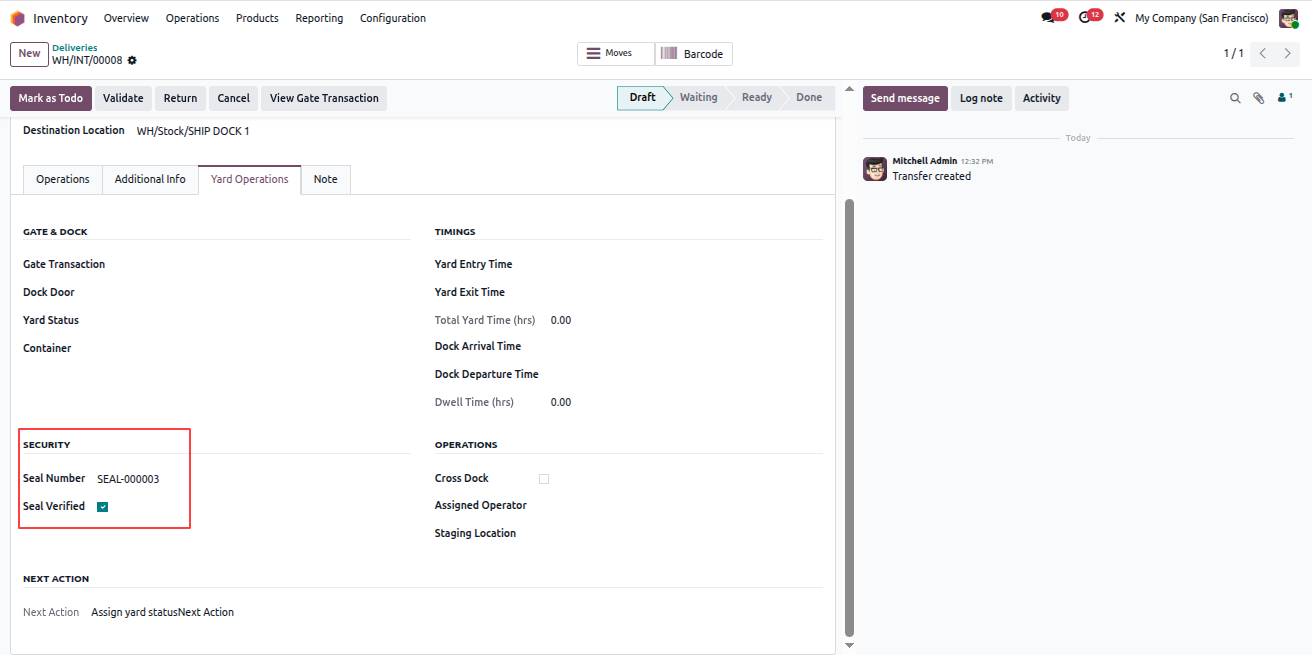Attach files with the paperclip icon

pyautogui.click(x=1259, y=98)
